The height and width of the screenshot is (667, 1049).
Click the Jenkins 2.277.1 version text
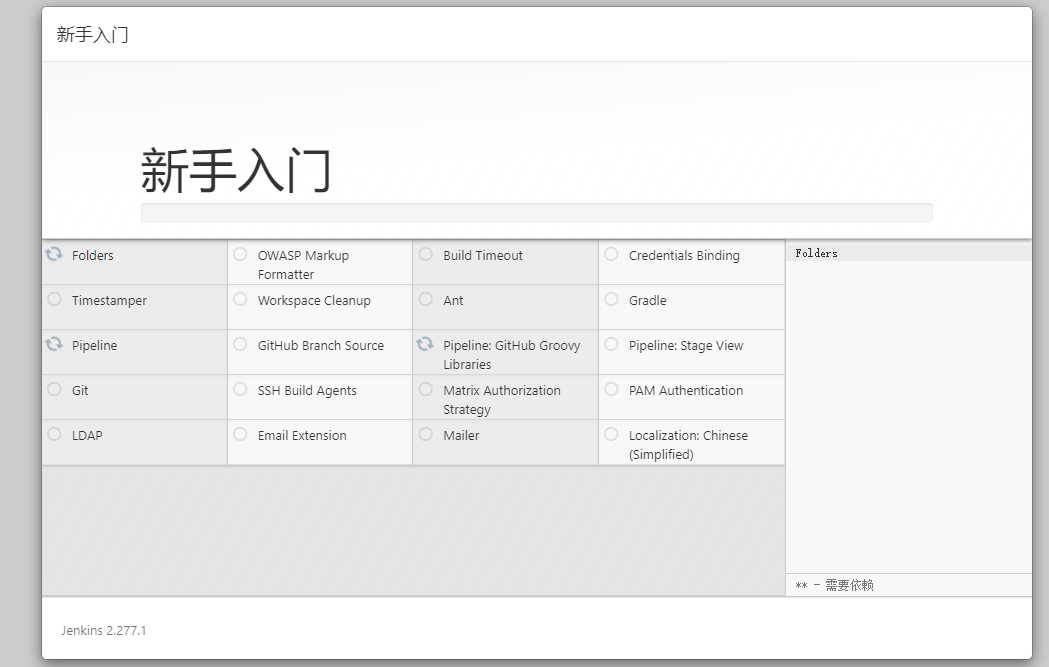pos(103,631)
